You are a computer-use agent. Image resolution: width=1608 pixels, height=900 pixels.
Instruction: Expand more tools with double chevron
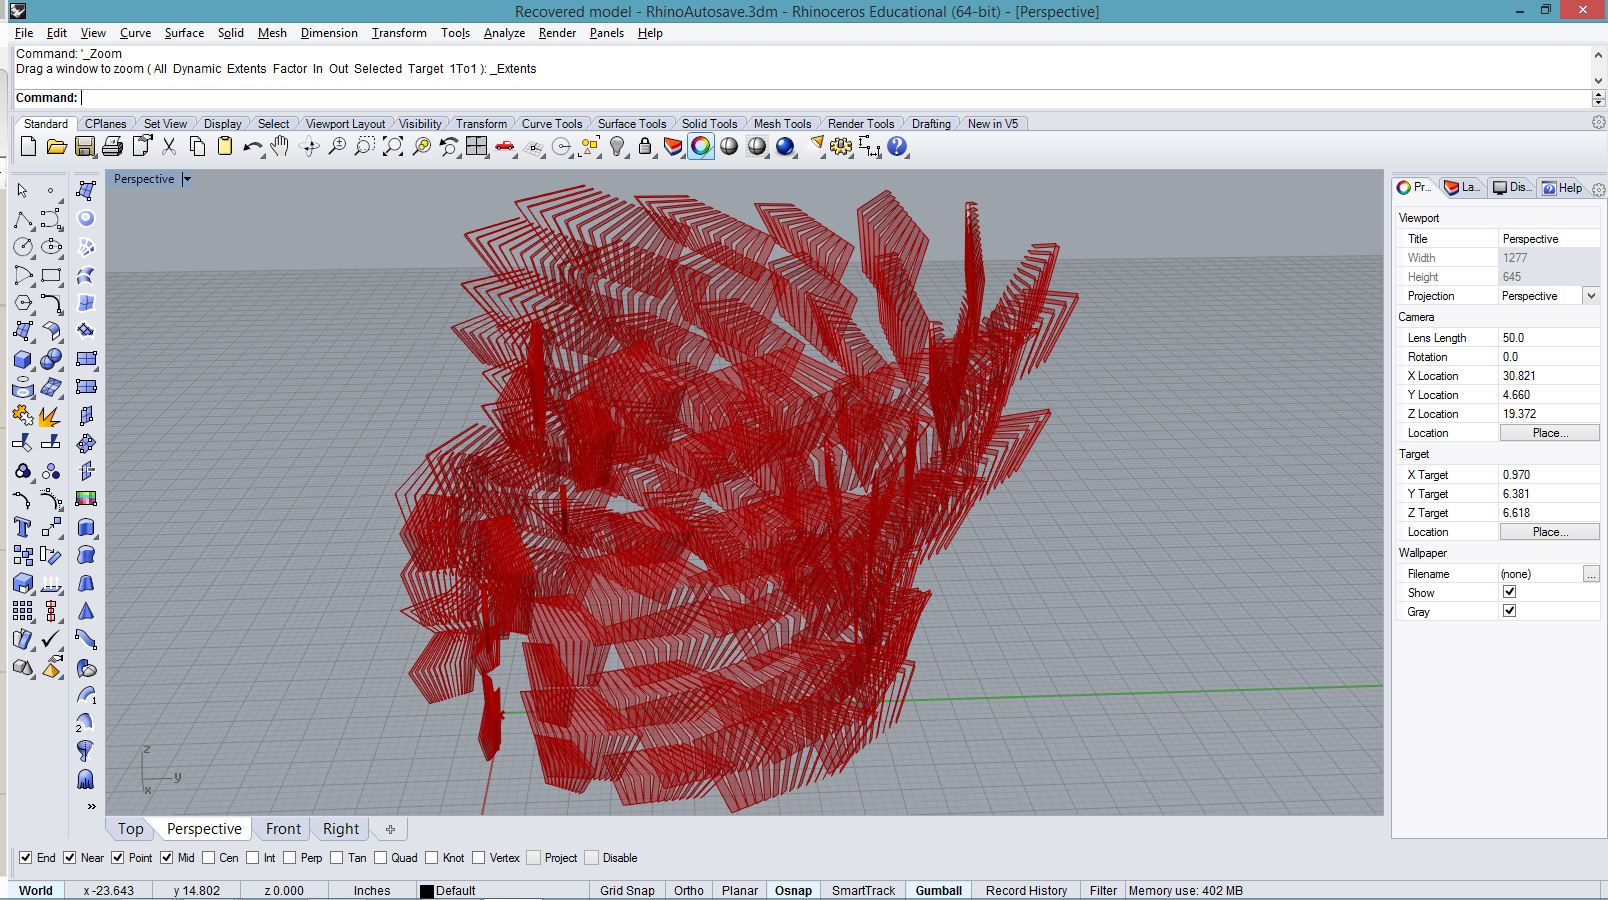[91, 806]
